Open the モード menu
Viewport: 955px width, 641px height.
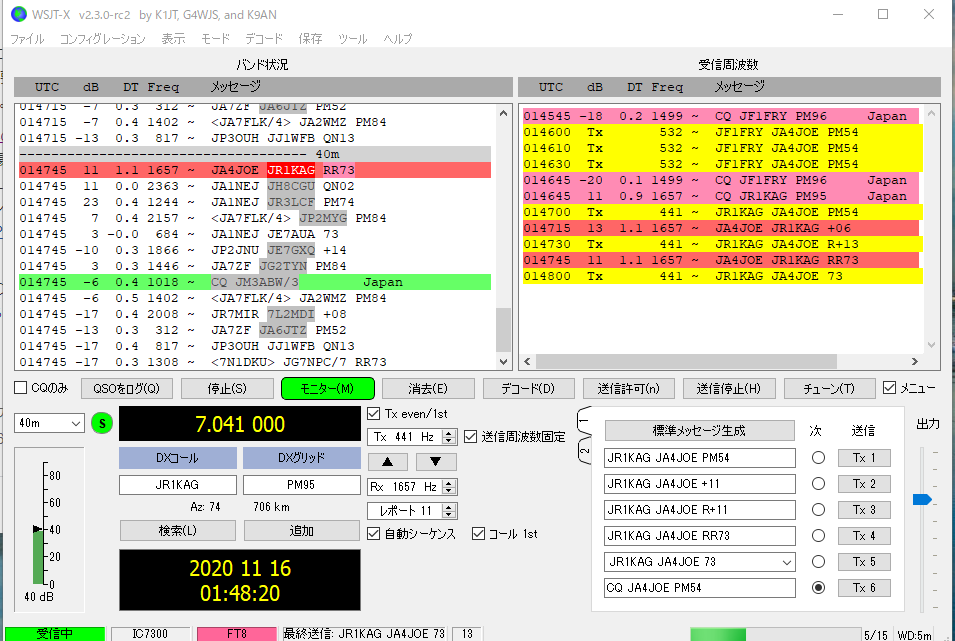(x=216, y=39)
